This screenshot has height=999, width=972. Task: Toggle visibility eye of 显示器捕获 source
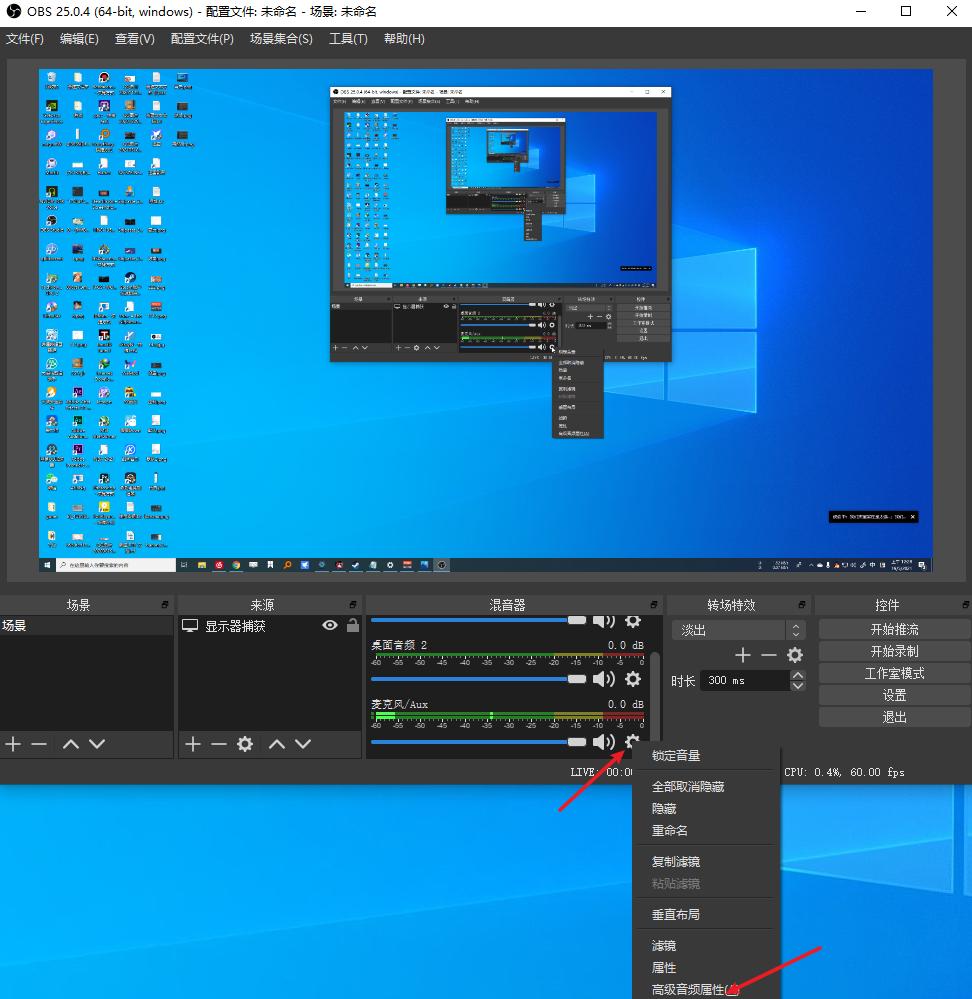pyautogui.click(x=330, y=626)
